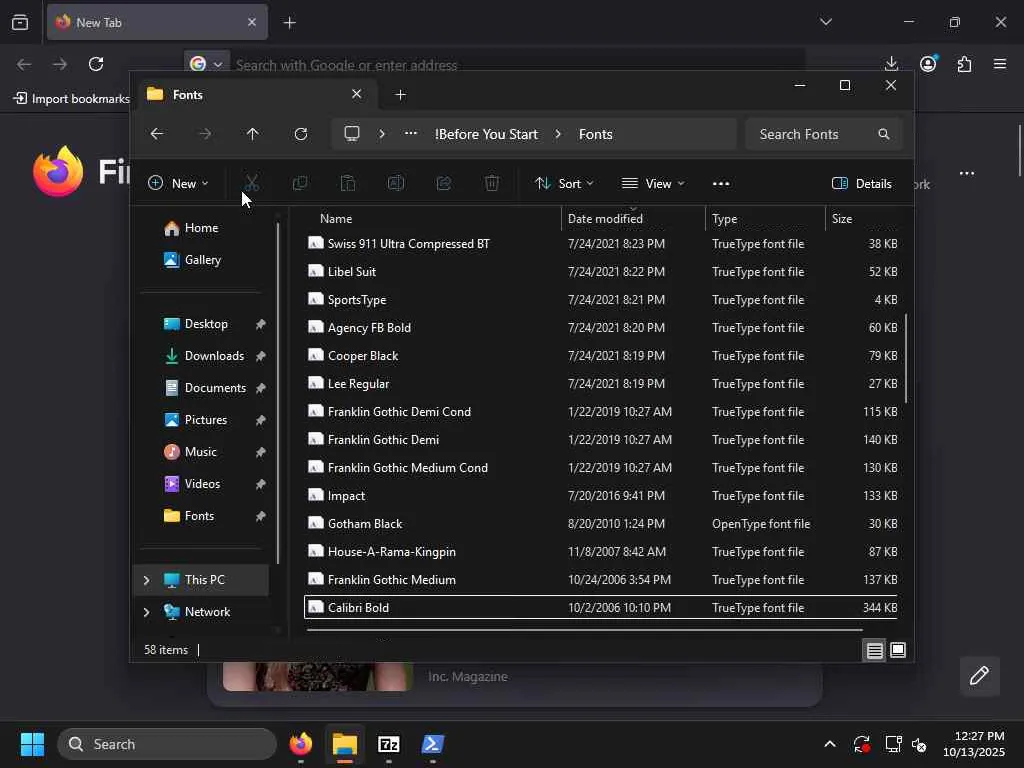This screenshot has width=1024, height=768.
Task: Click the See more ellipsis in toolbar
Action: coord(720,183)
